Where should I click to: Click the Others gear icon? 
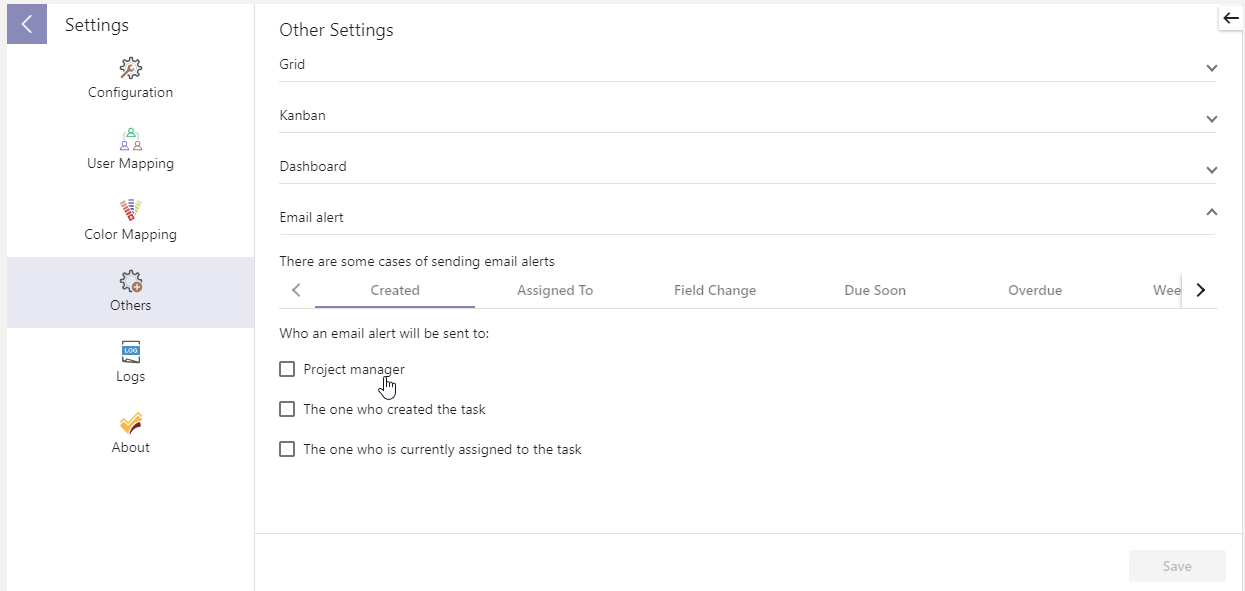(130, 281)
